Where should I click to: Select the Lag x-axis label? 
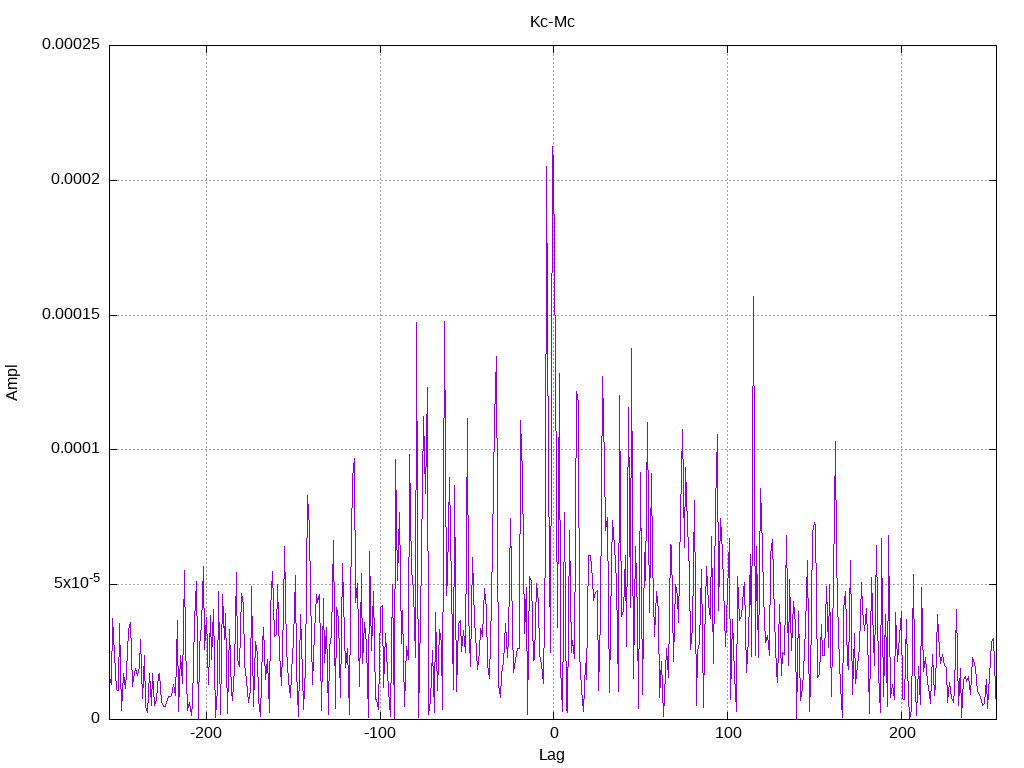pos(552,755)
